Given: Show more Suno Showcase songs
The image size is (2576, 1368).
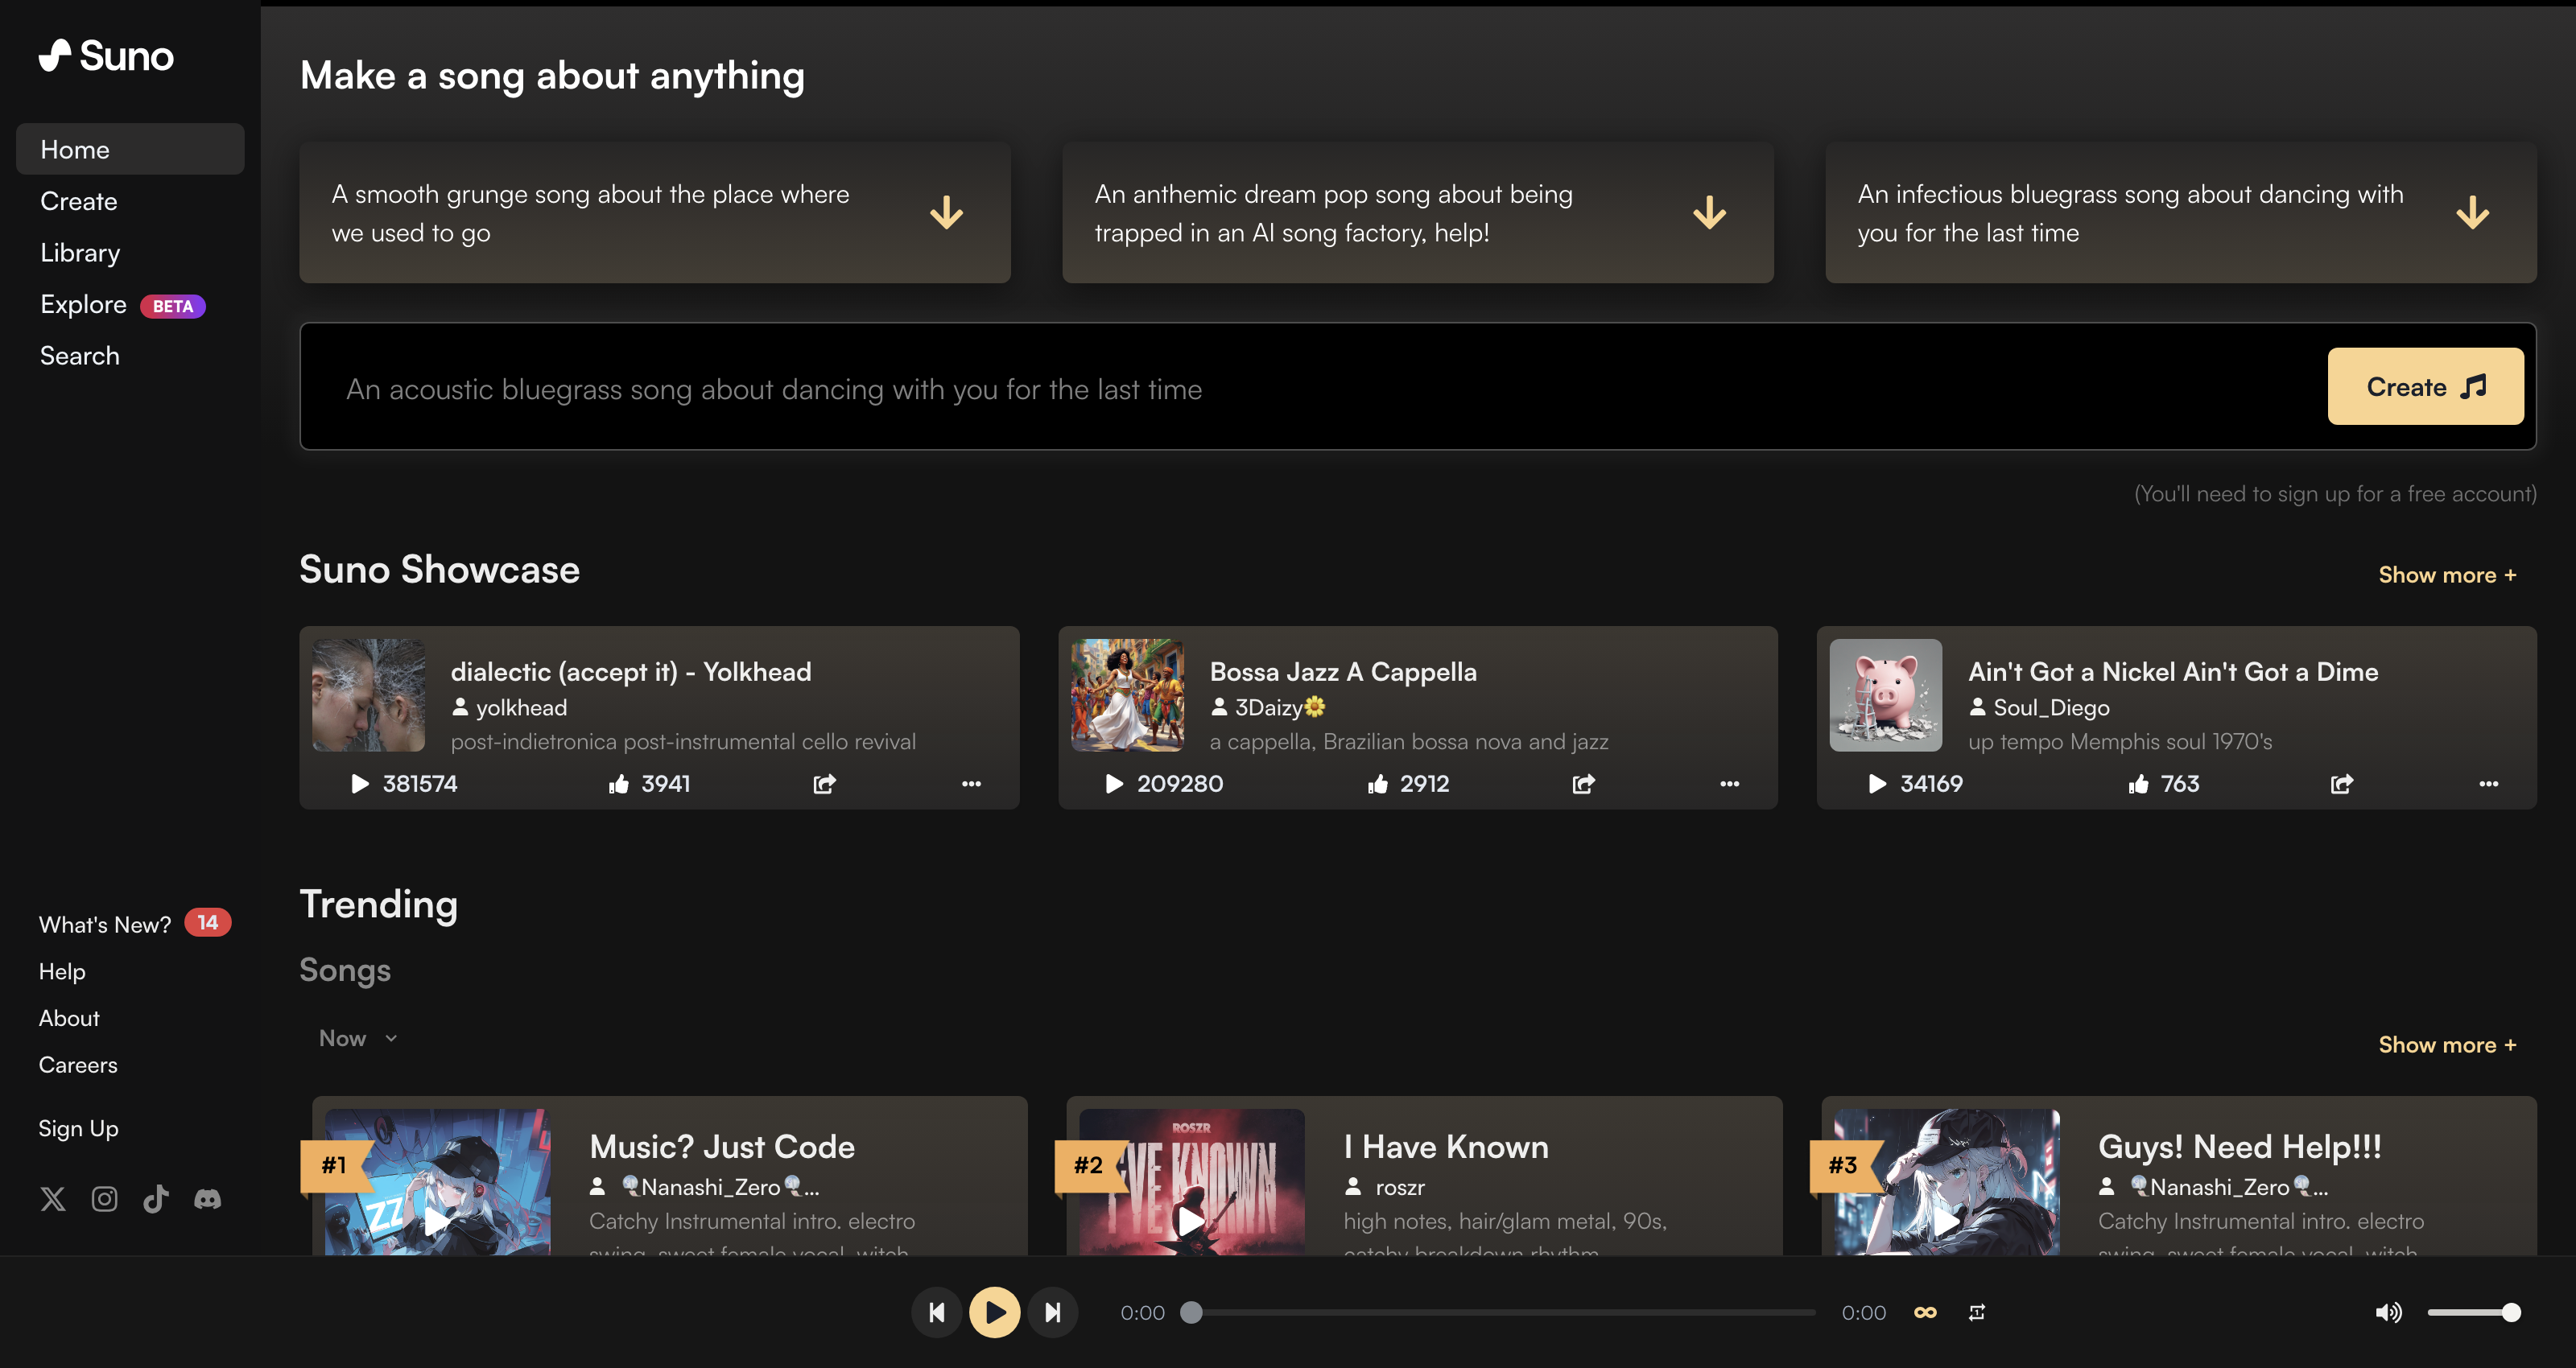Looking at the screenshot, I should tap(2447, 575).
